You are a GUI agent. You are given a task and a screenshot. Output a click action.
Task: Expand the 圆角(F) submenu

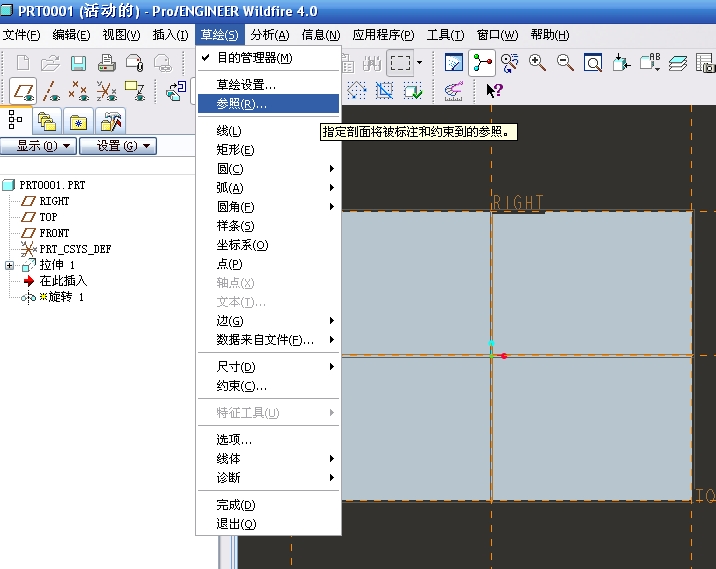click(268, 207)
